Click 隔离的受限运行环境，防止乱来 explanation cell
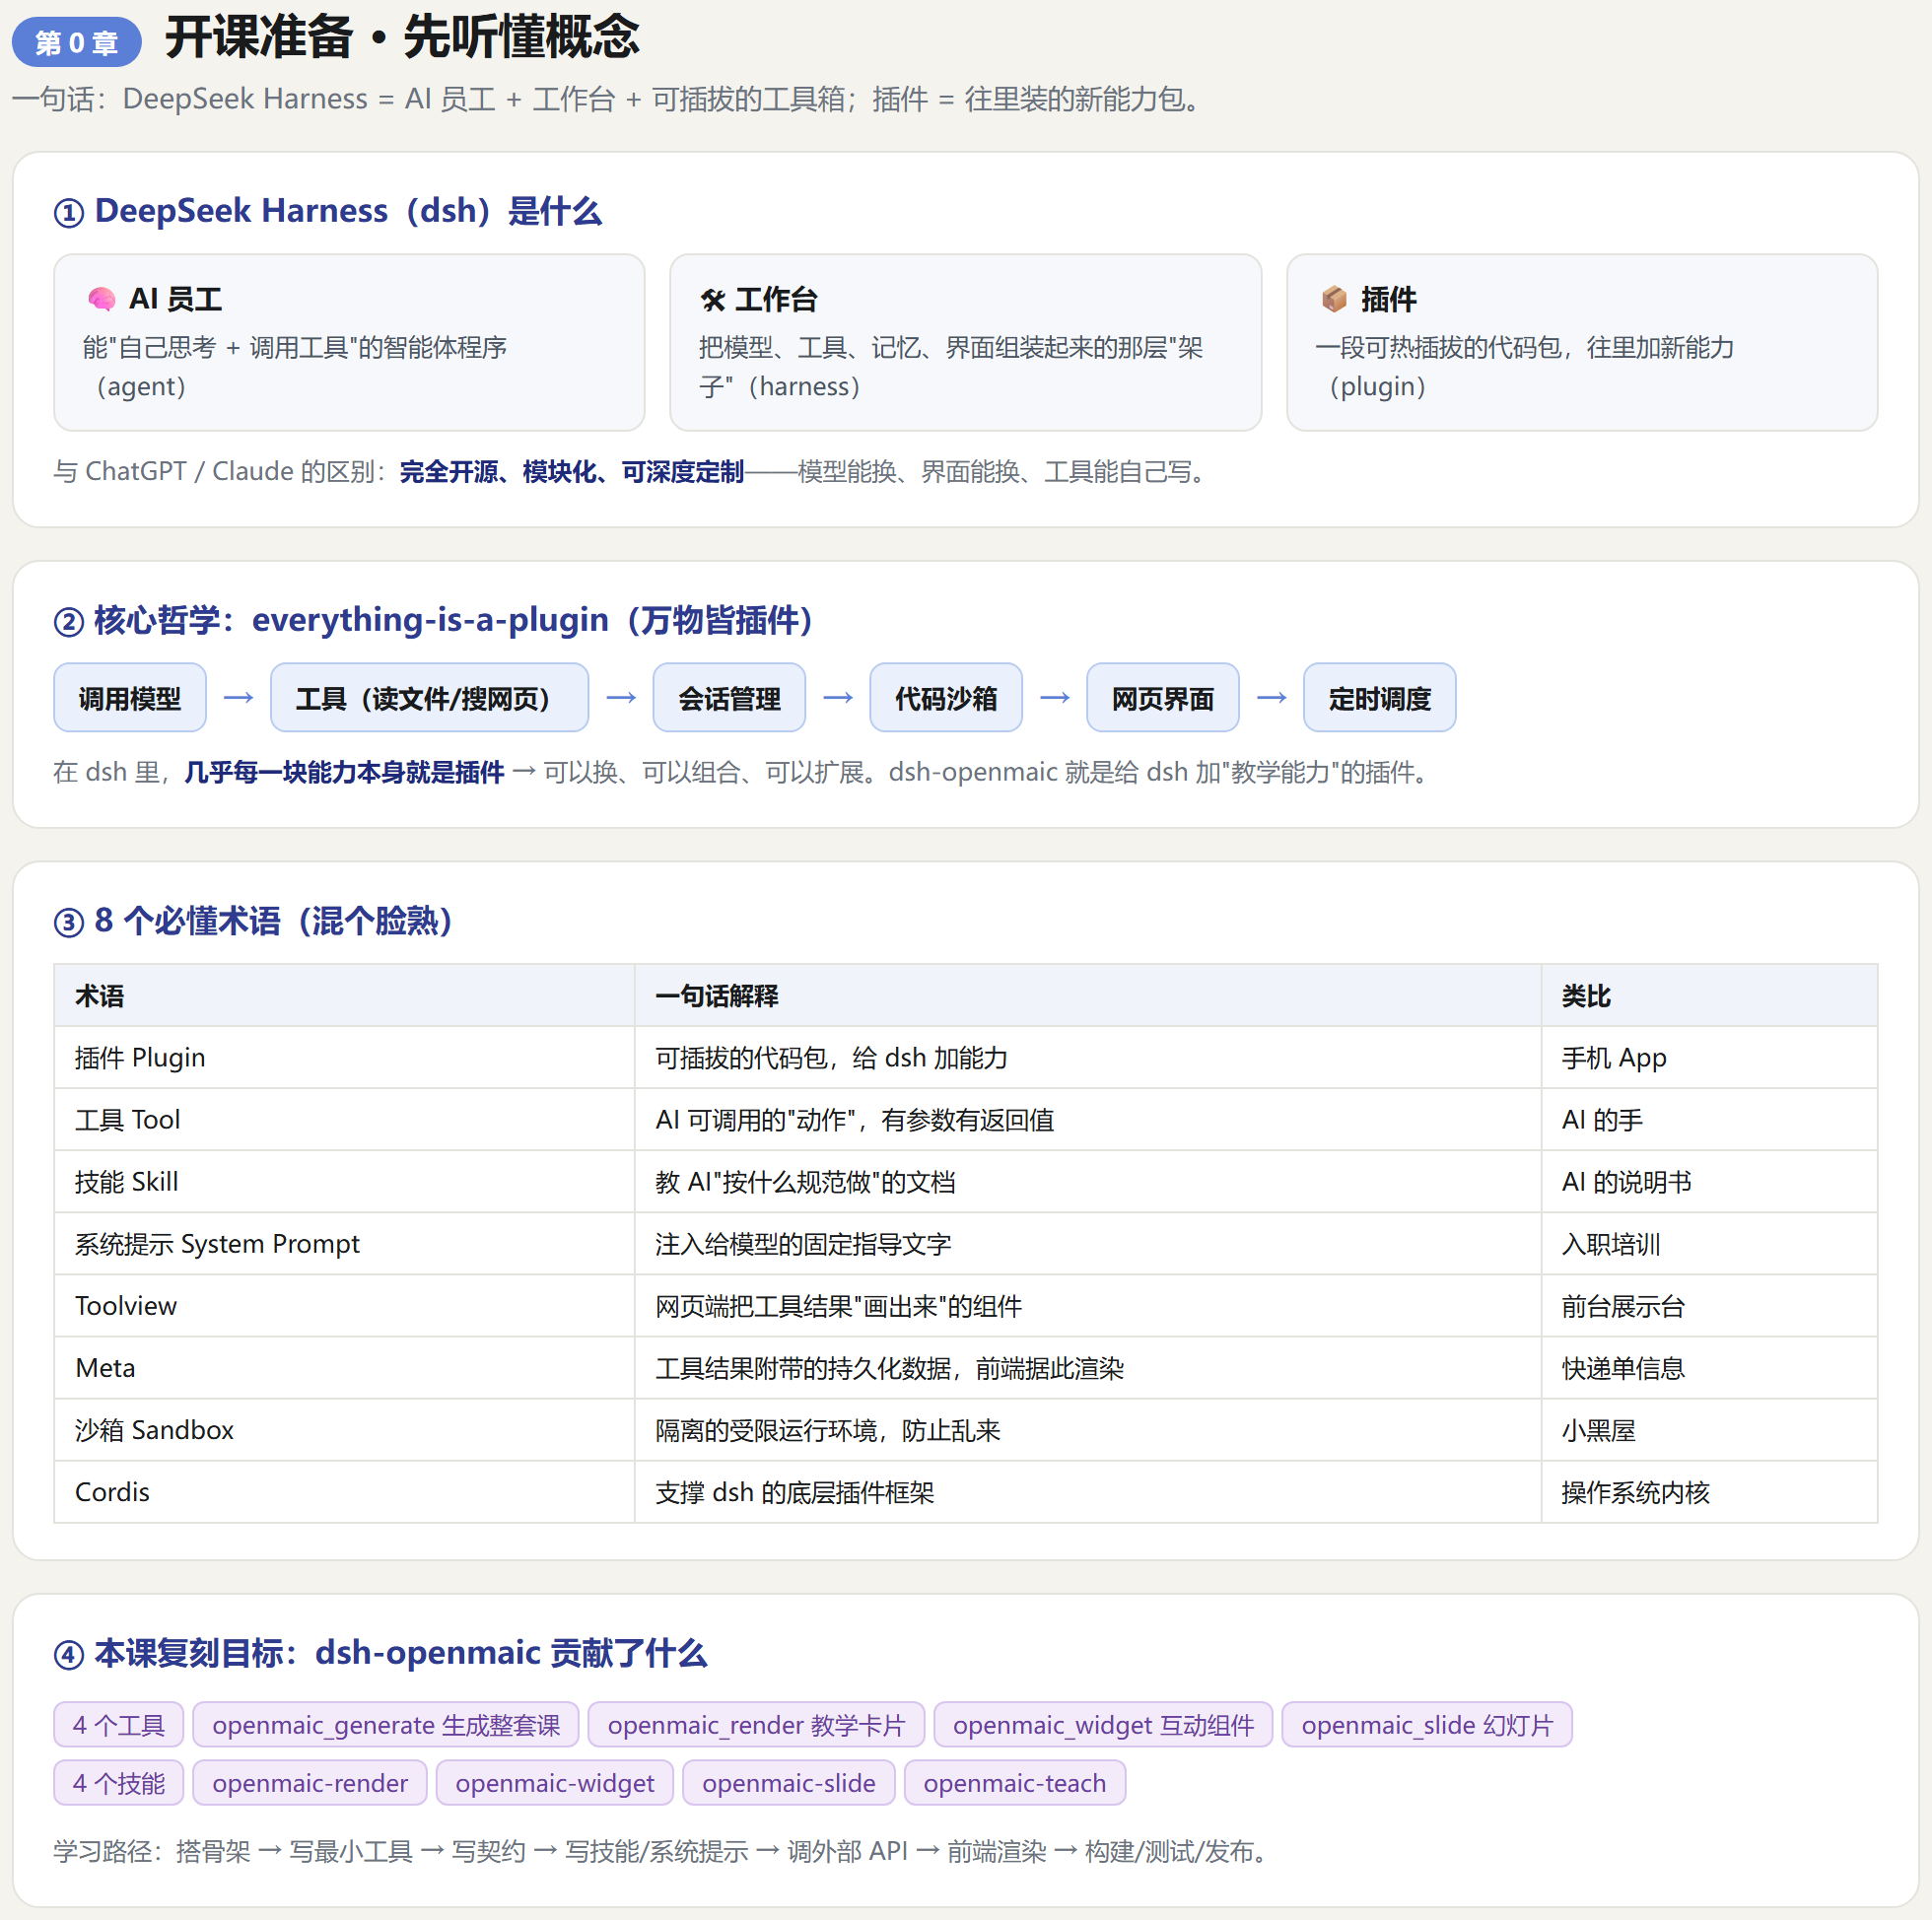The width and height of the screenshot is (1932, 1920). coord(1088,1430)
